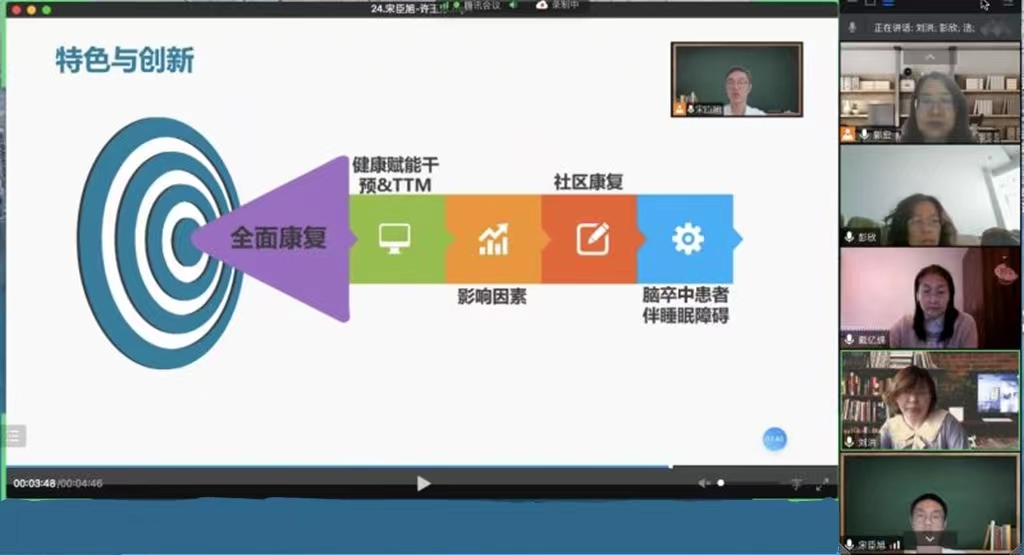Image resolution: width=1024 pixels, height=555 pixels.
Task: Toggle microphone icon beside the speaking indicator
Action: (x=852, y=27)
